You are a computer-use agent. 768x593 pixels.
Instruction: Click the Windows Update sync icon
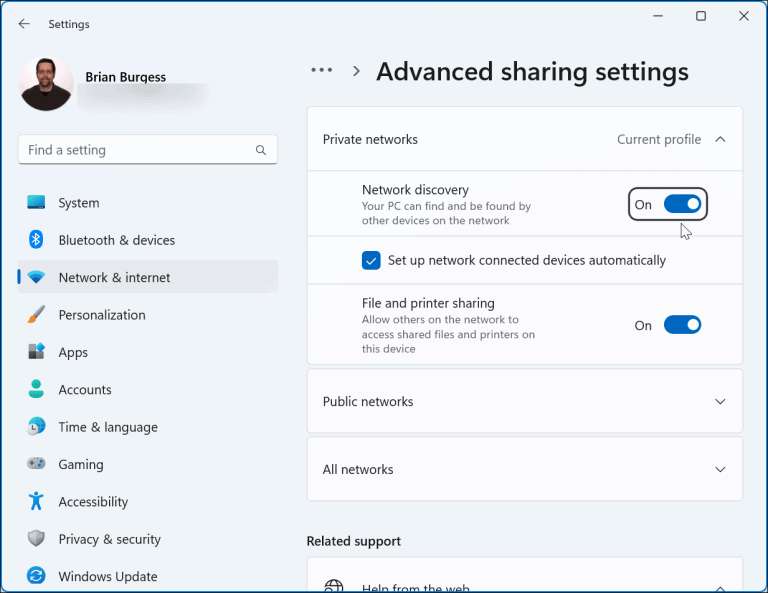(x=36, y=575)
